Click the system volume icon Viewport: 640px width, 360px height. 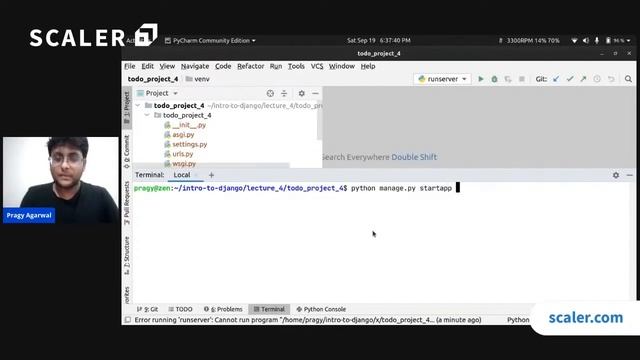586,40
